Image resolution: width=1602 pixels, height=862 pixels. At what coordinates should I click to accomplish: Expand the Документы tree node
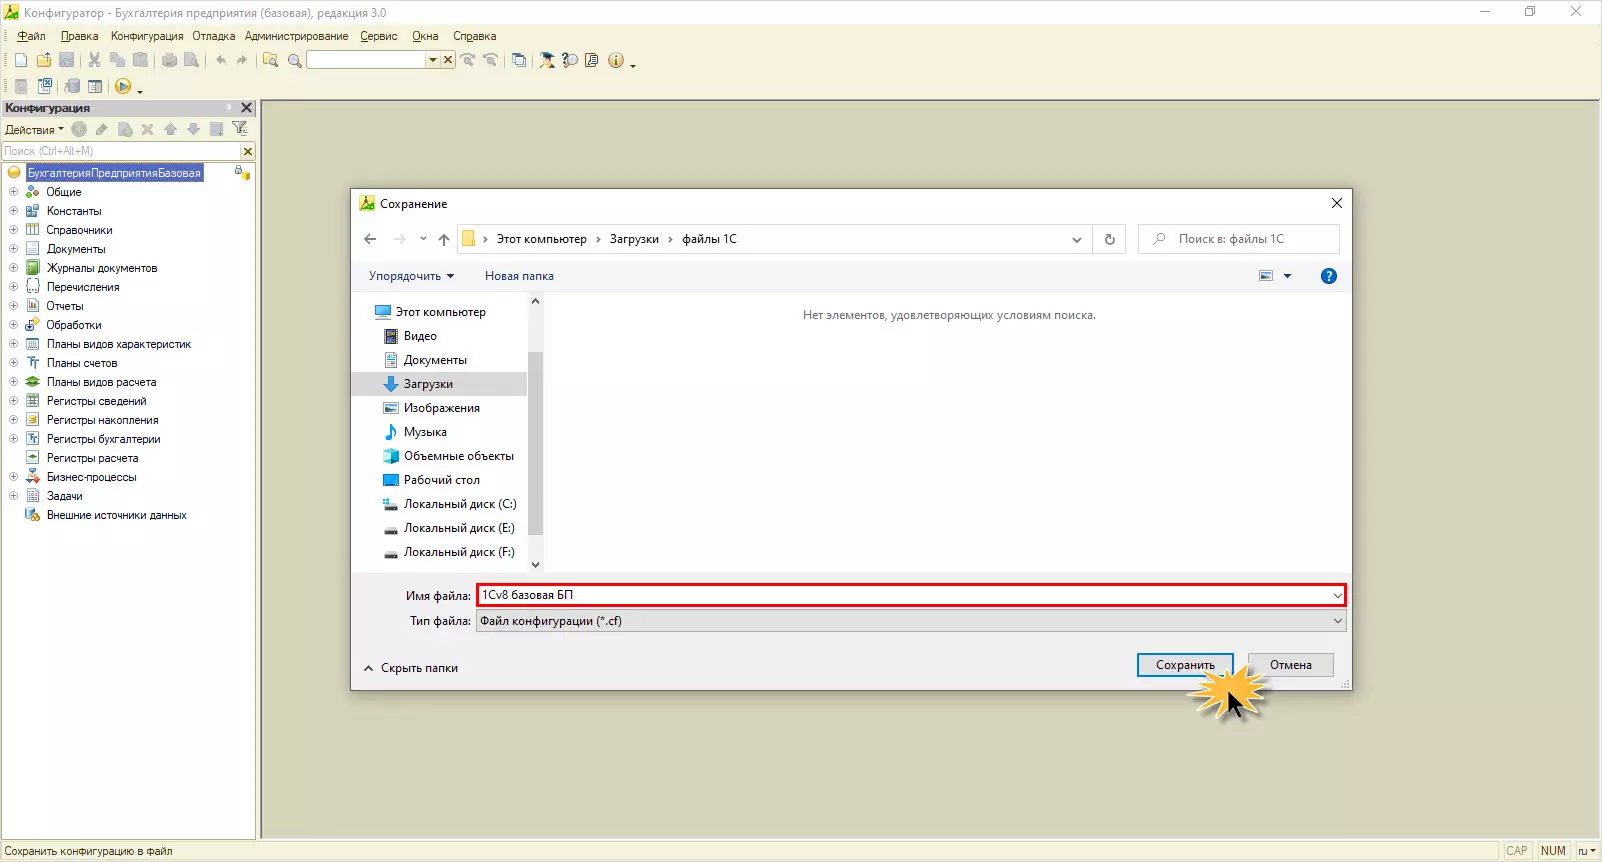point(13,249)
